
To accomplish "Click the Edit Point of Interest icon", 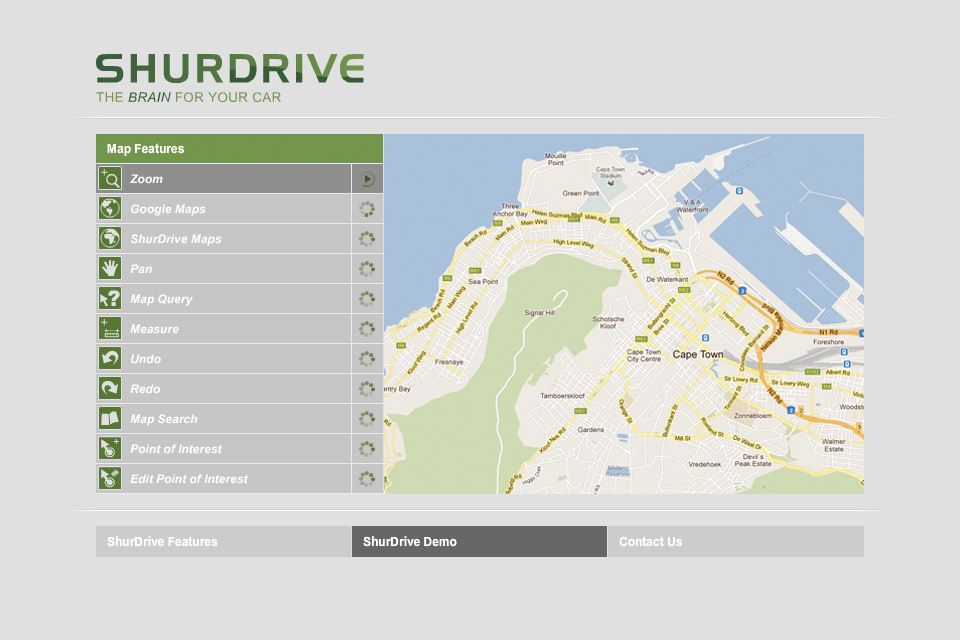I will [x=110, y=479].
